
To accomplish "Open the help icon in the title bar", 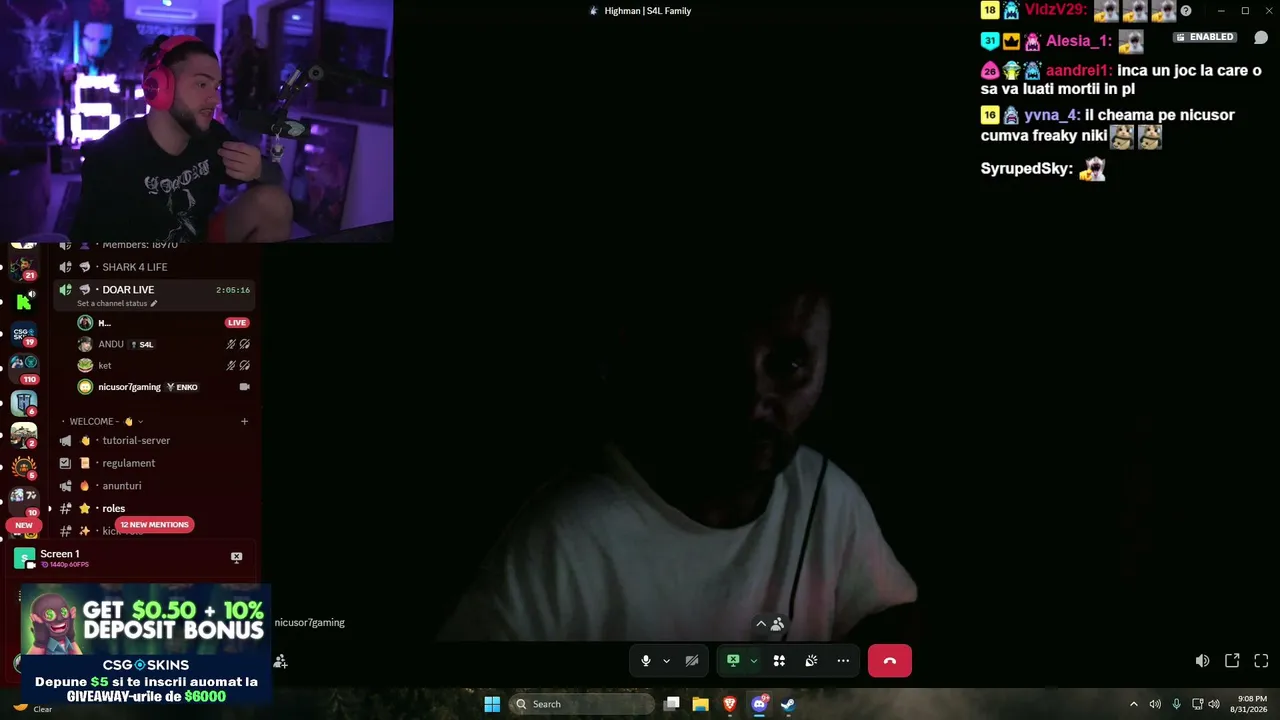I will 1186,11.
